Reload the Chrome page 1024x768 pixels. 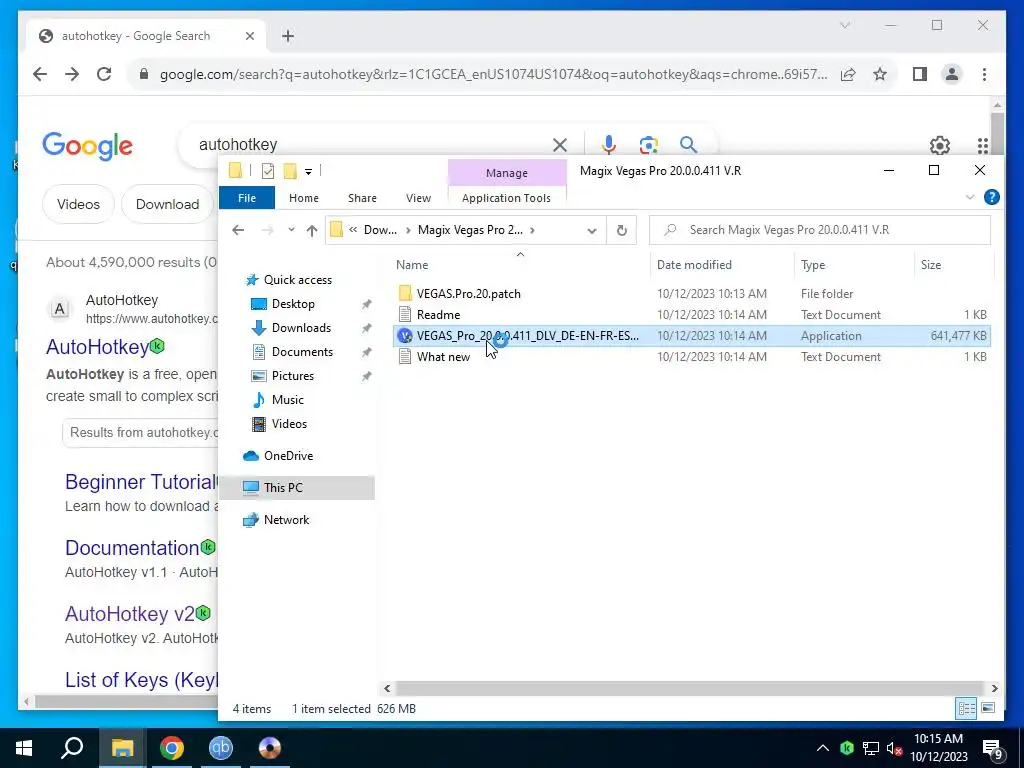click(x=104, y=74)
